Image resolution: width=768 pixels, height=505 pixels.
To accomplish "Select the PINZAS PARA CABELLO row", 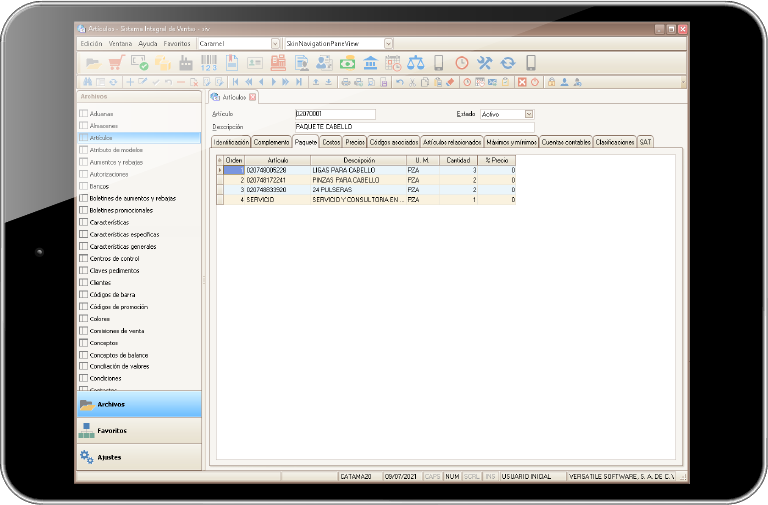I will pos(366,180).
